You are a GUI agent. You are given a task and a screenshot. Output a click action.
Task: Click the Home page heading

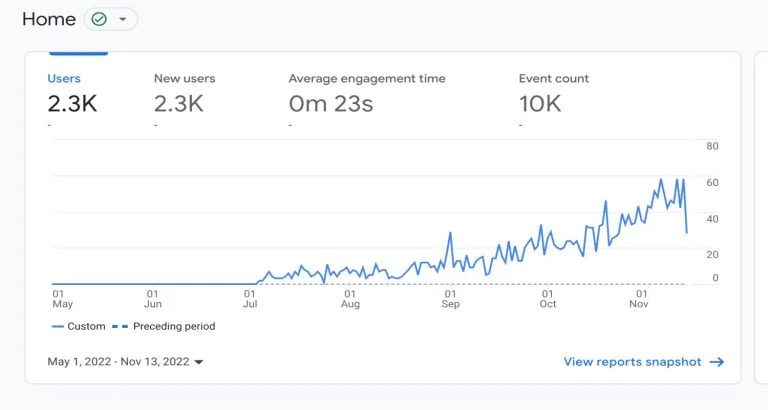click(48, 19)
